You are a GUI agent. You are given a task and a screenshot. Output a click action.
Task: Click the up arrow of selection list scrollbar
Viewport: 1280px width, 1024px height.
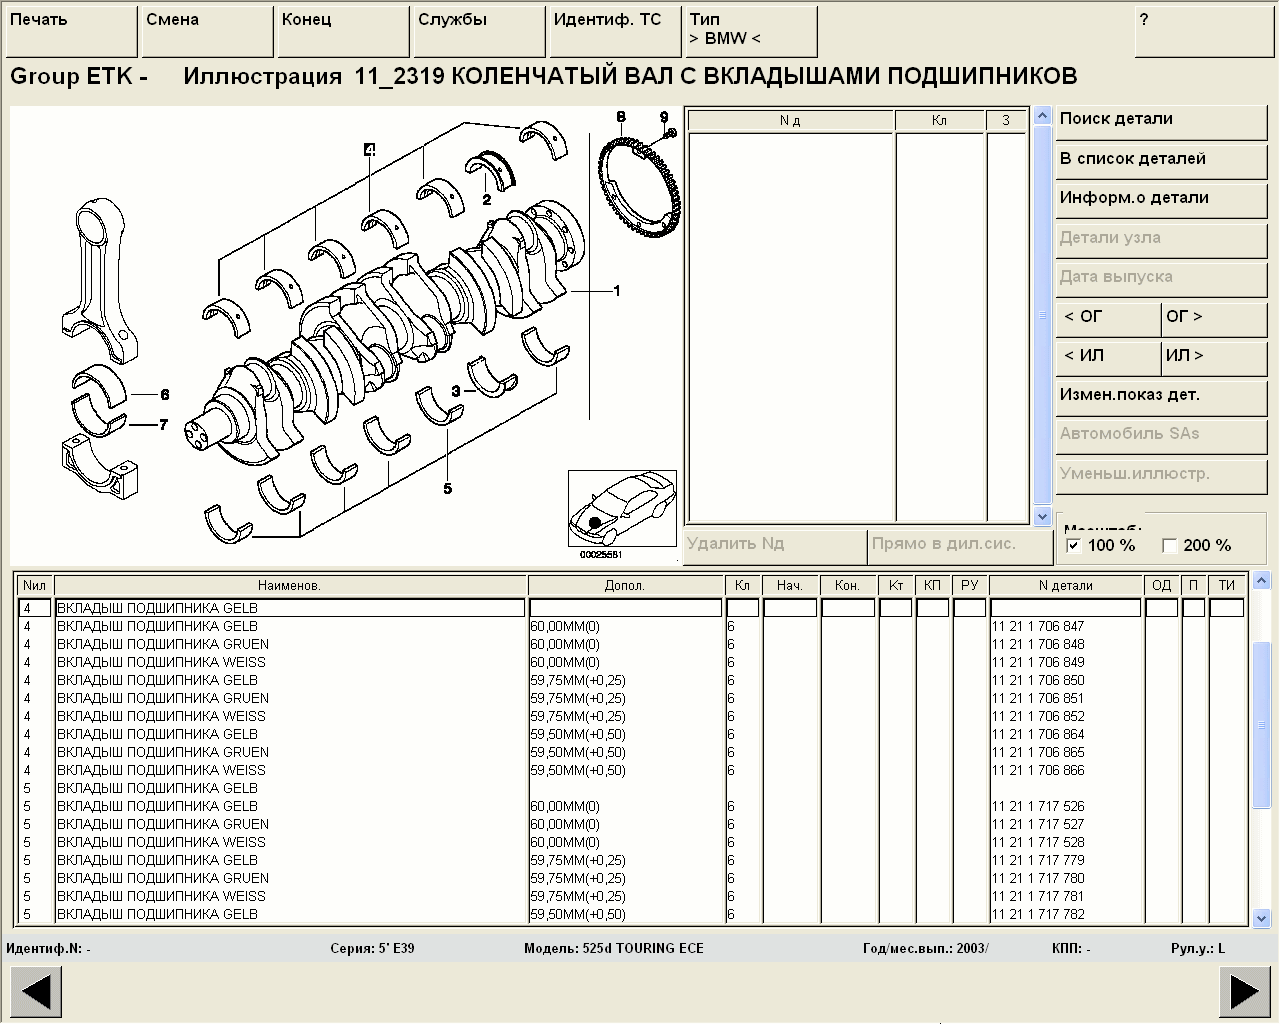coord(1043,117)
